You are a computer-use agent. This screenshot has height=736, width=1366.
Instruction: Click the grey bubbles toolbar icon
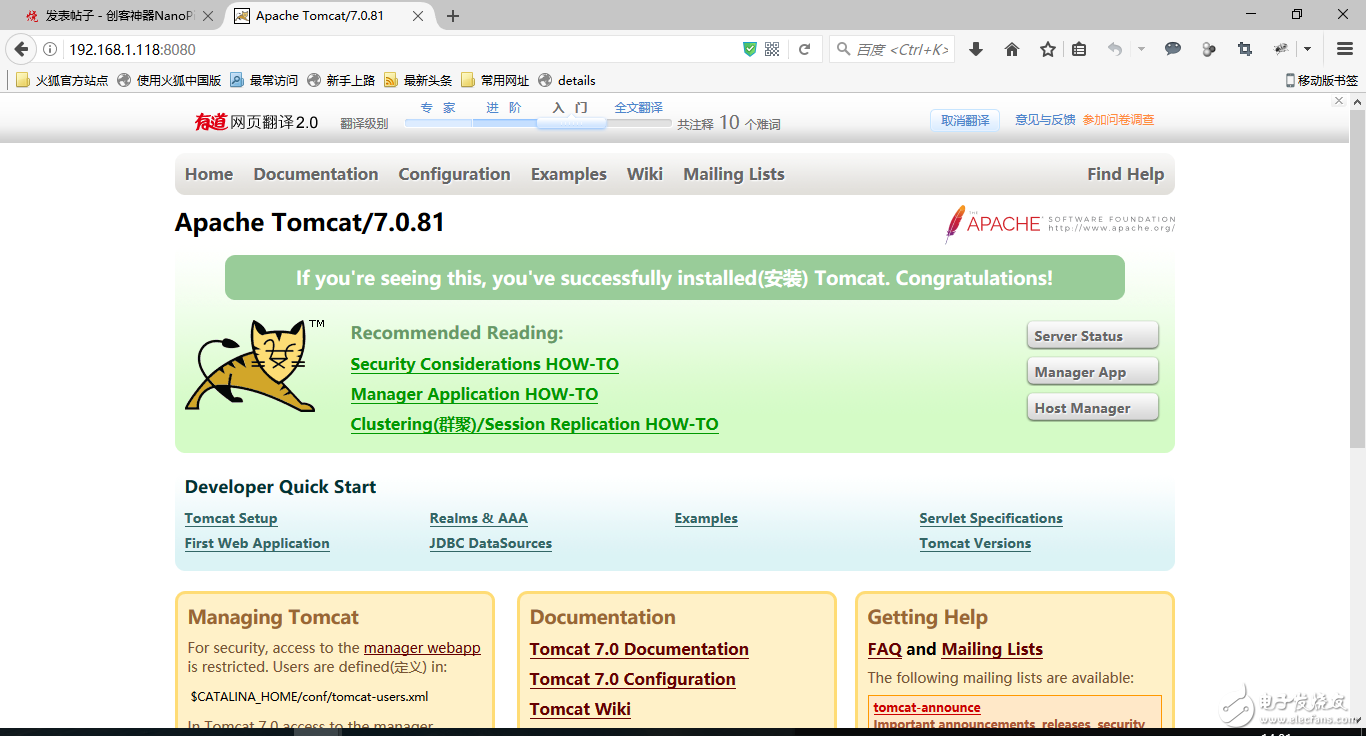click(x=1209, y=49)
